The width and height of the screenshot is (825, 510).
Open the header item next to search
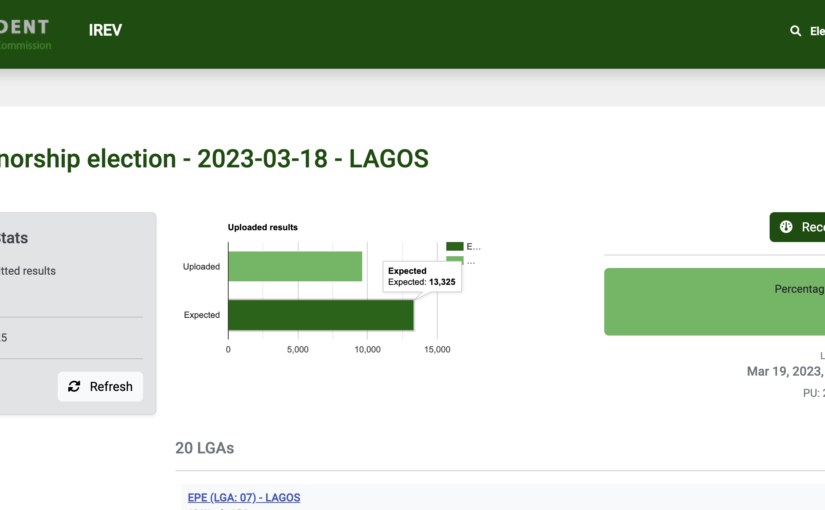(816, 31)
